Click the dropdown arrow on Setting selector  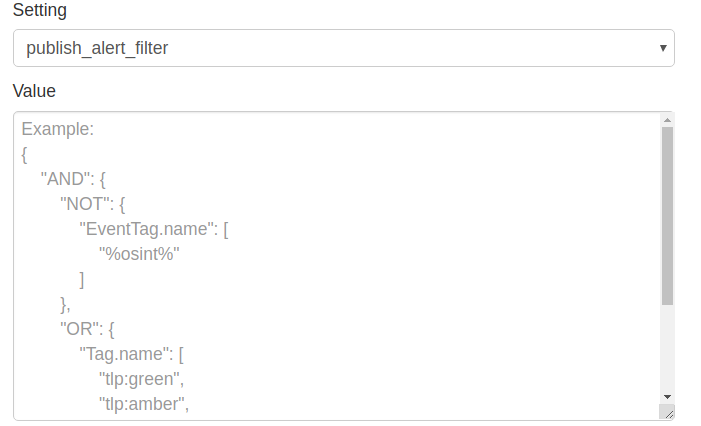663,48
